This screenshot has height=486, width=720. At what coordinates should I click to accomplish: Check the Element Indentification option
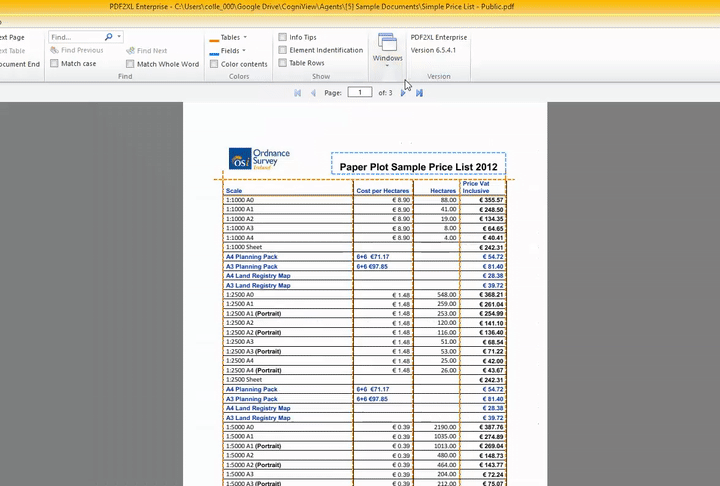click(x=283, y=50)
